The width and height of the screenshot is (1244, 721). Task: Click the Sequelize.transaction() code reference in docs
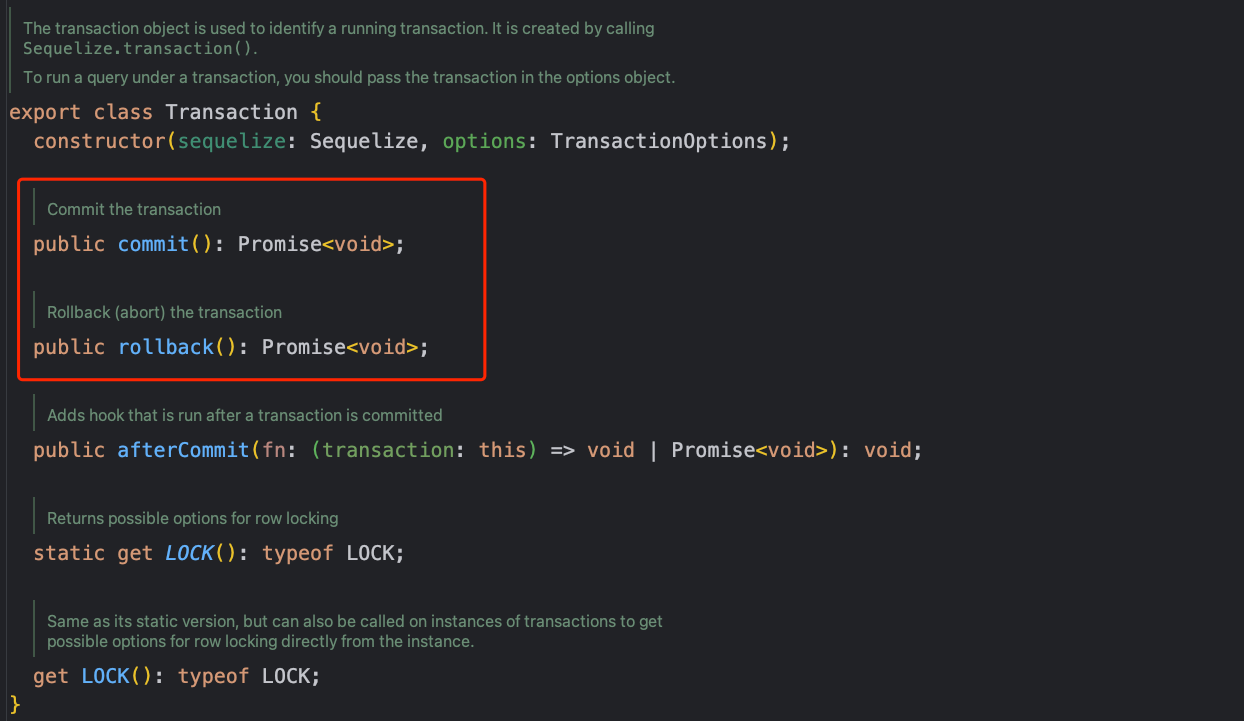(140, 47)
